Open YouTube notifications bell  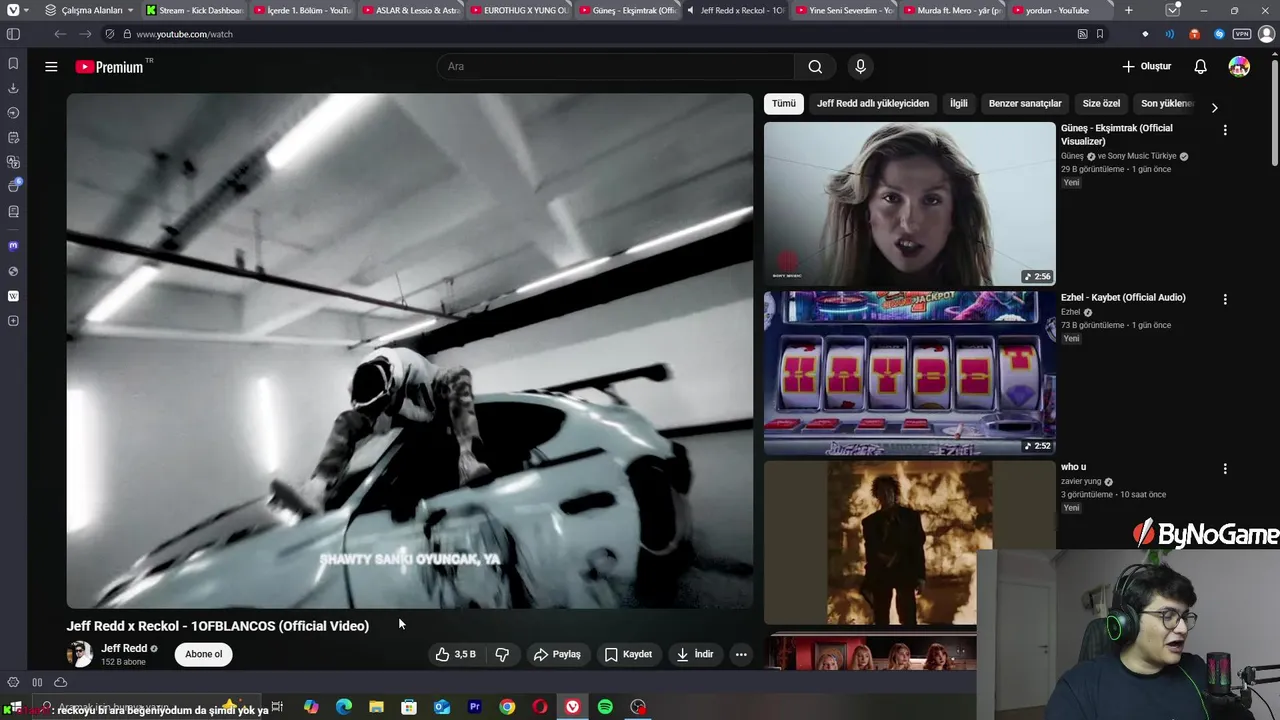[1200, 67]
